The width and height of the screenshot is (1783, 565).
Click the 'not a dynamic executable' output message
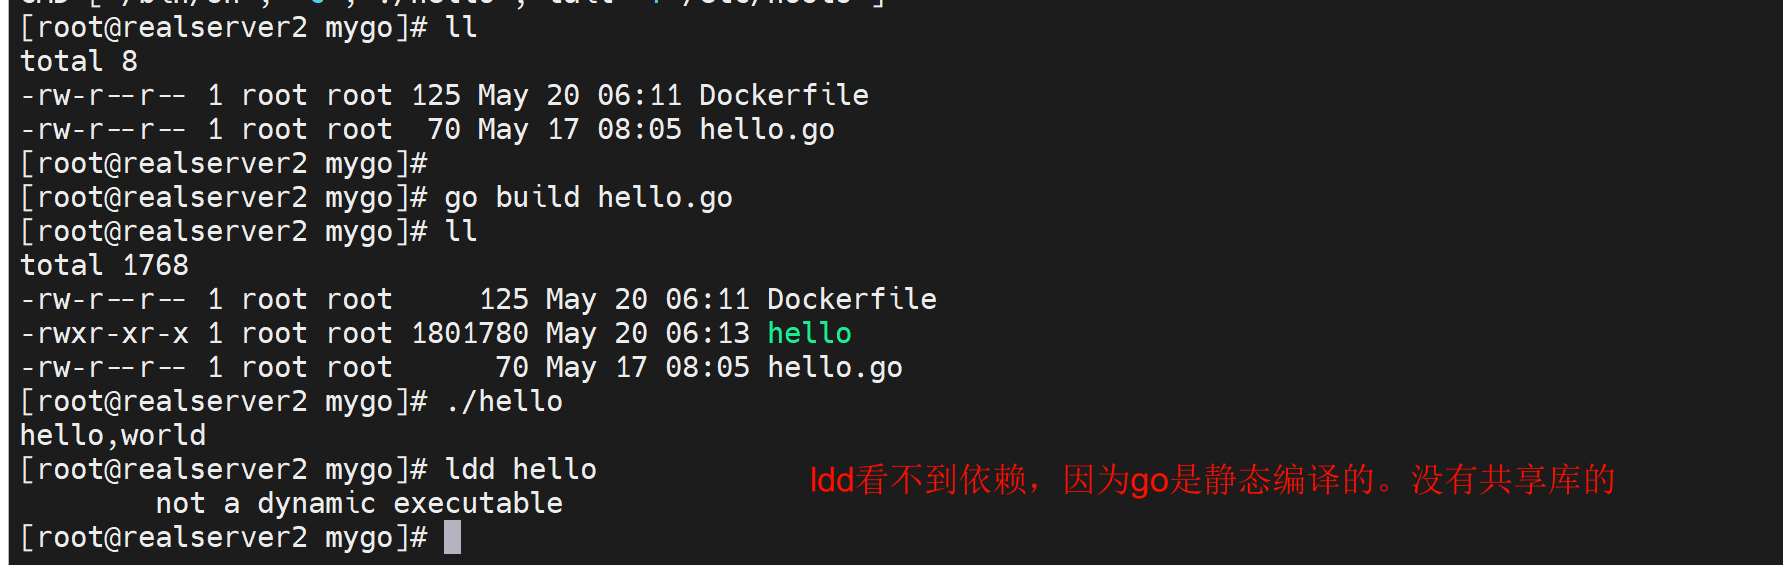[x=359, y=503]
